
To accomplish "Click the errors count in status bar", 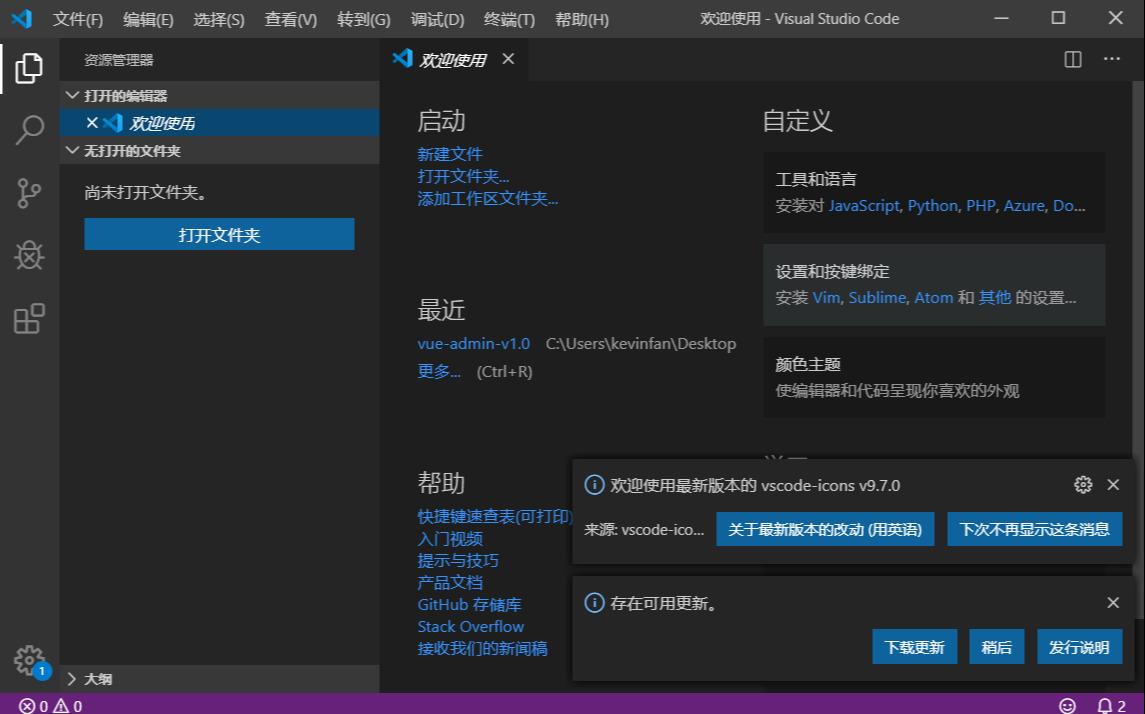I will (34, 706).
